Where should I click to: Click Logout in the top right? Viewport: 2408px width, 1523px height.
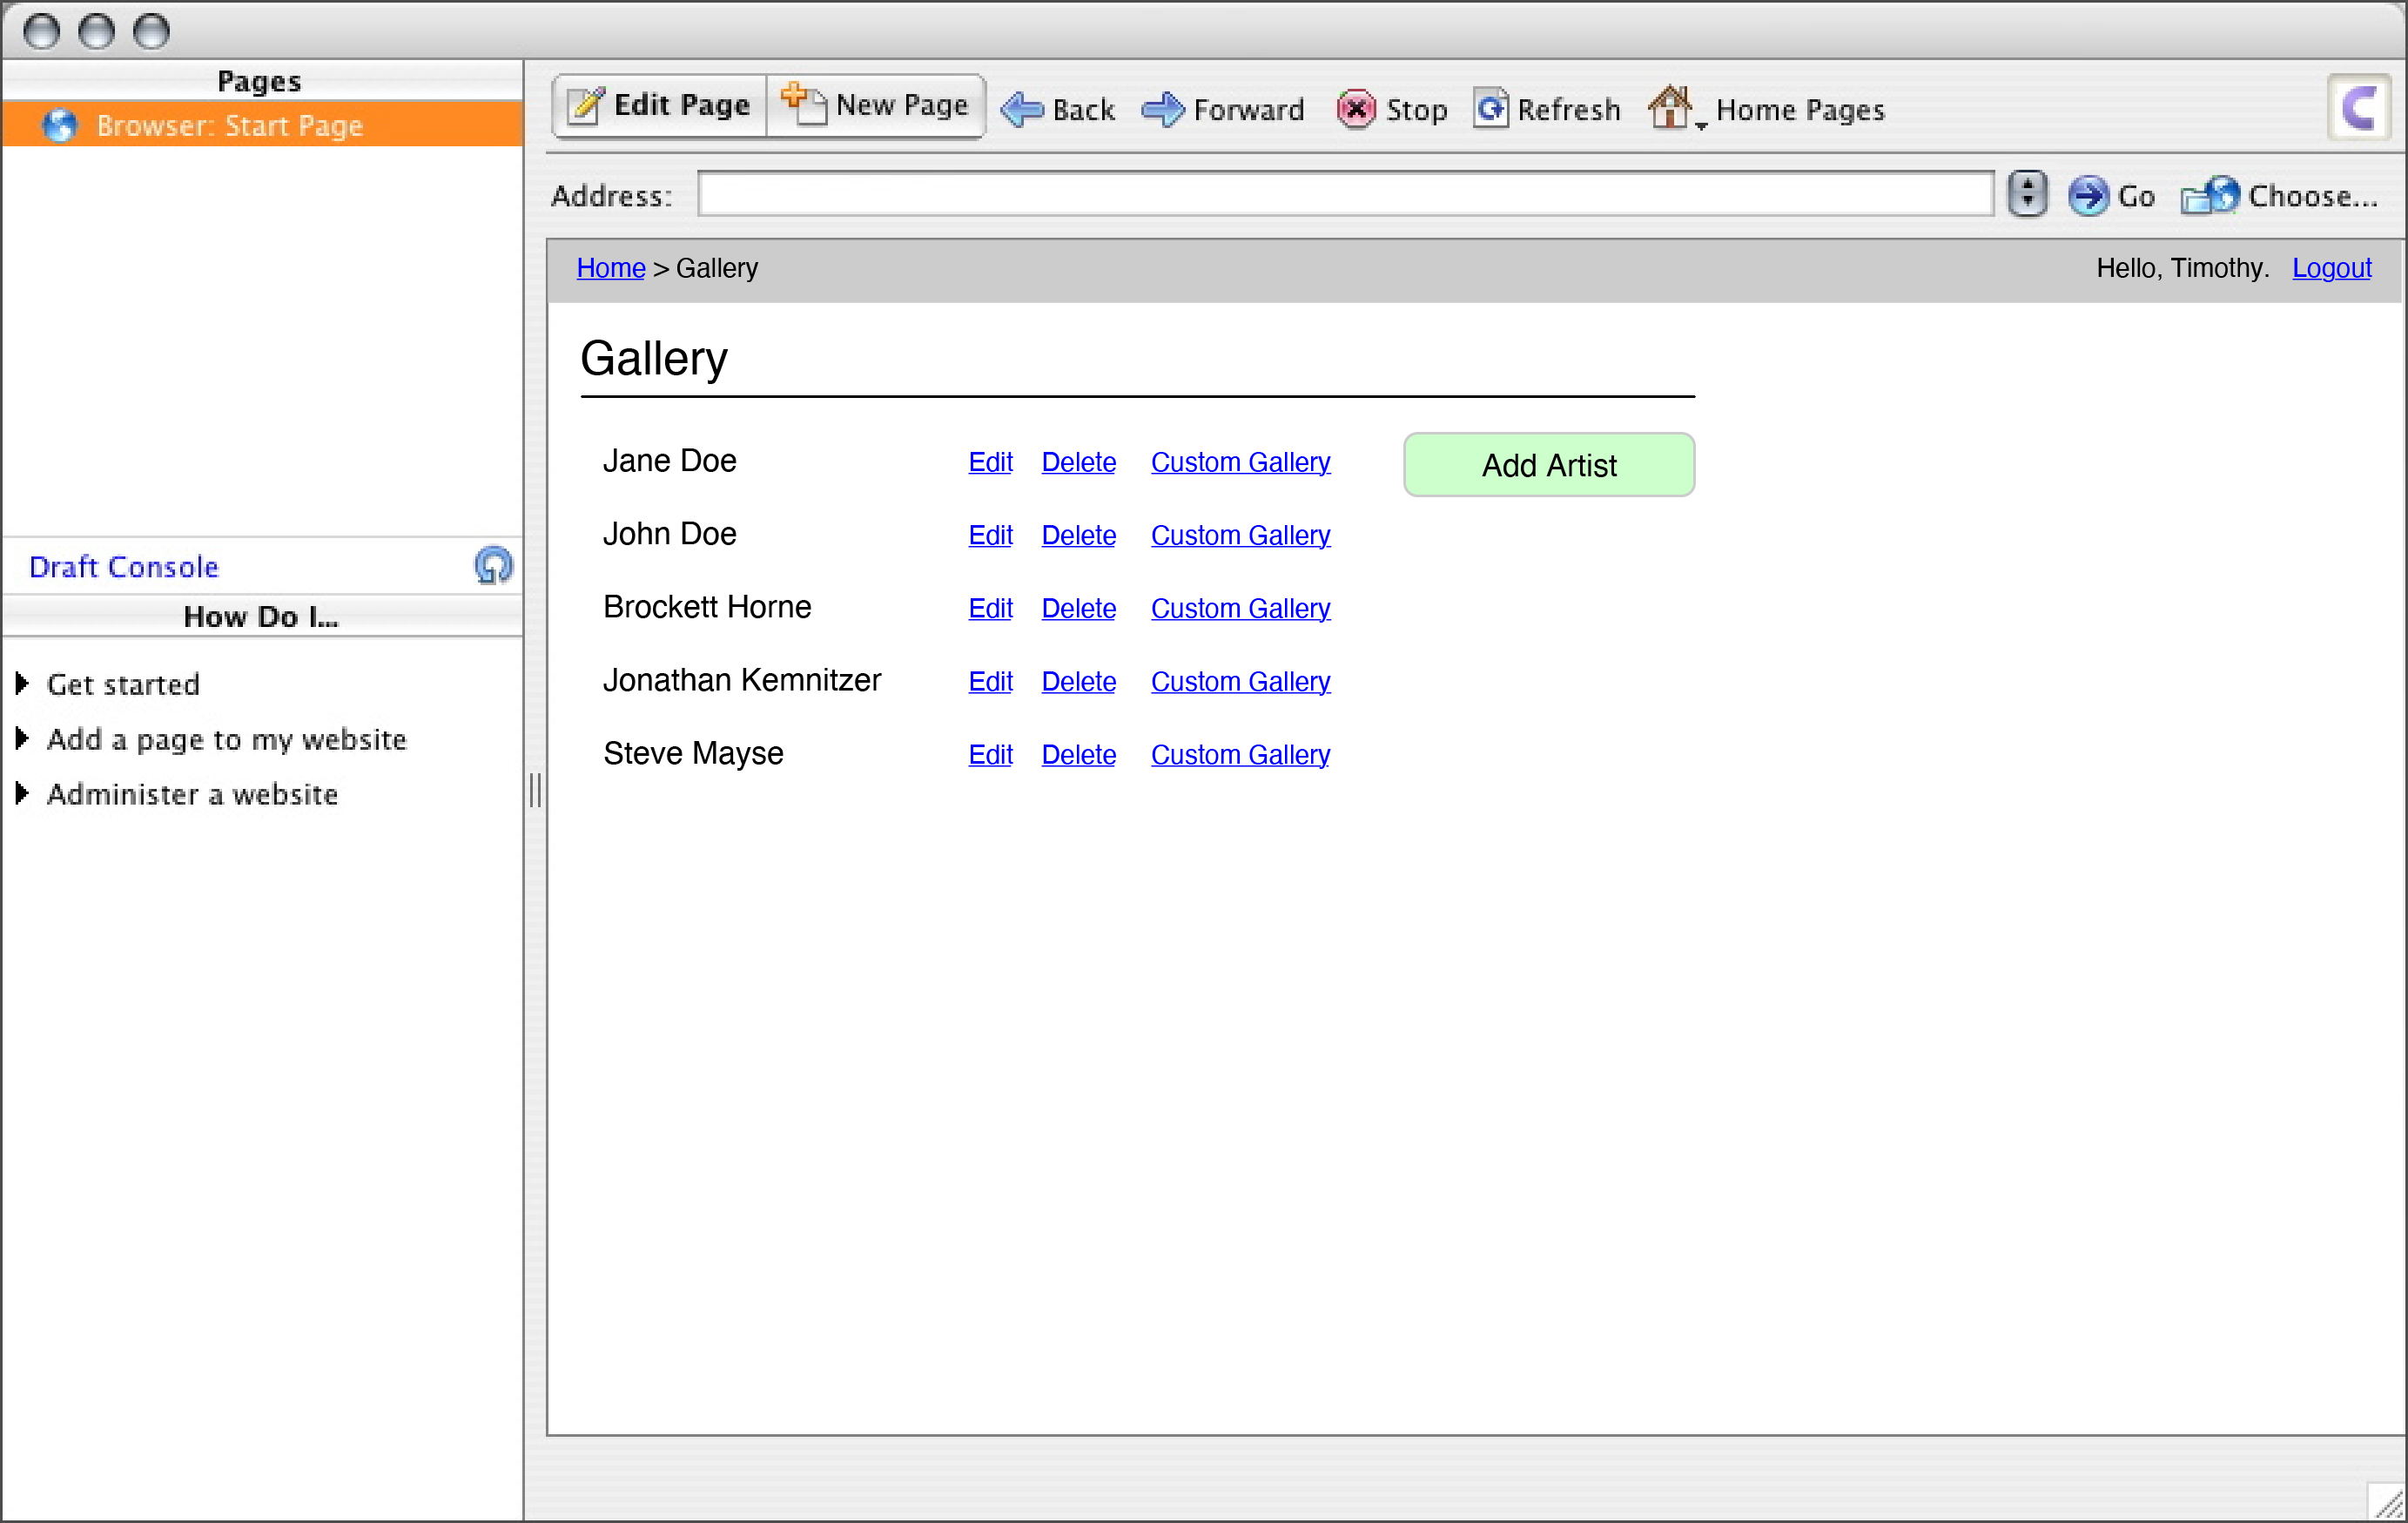tap(2331, 267)
